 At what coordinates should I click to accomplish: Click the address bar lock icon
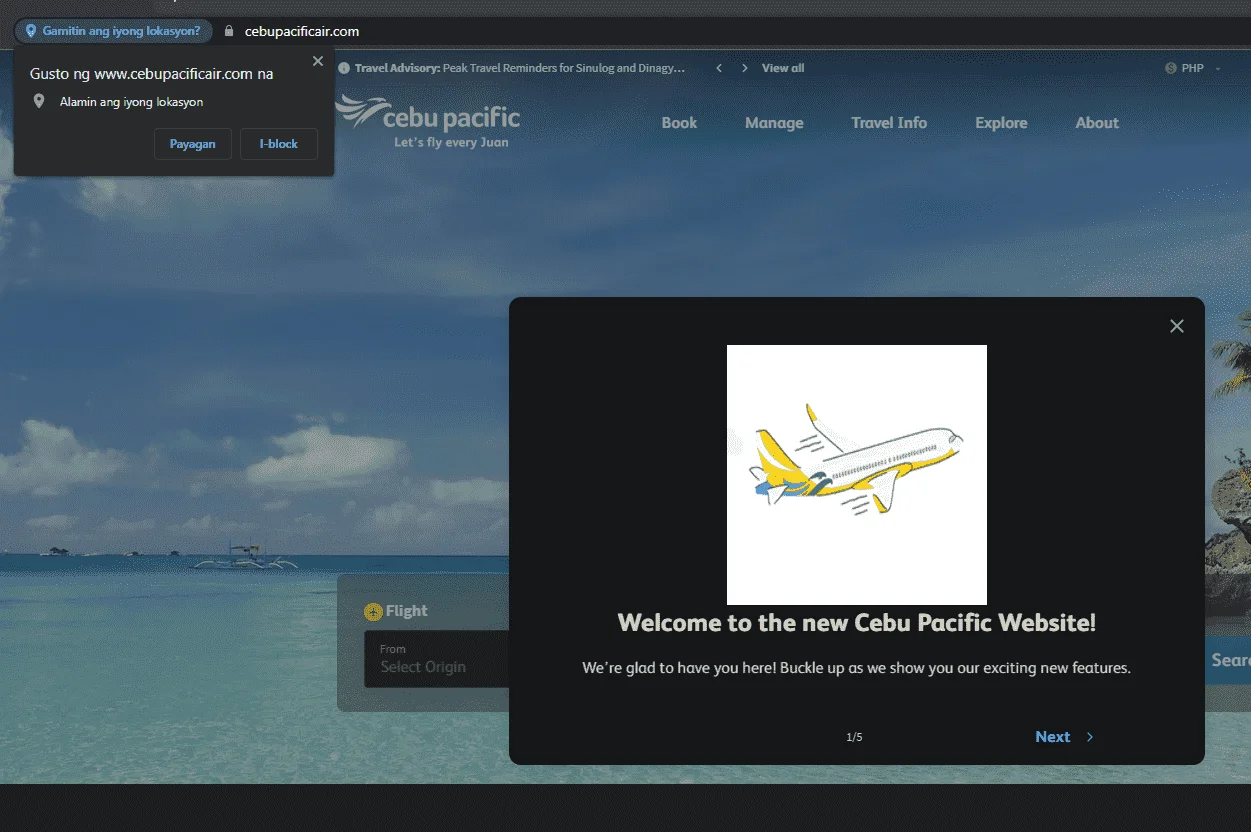(x=229, y=31)
